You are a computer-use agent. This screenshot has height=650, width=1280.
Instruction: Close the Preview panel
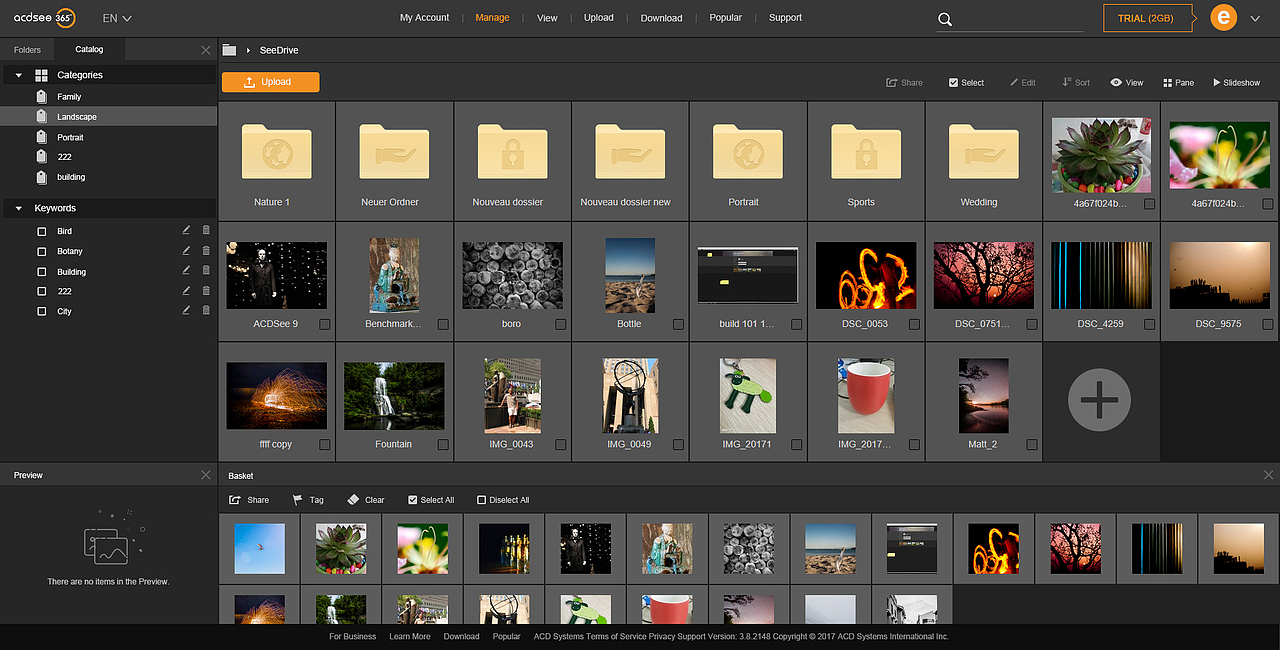(206, 475)
